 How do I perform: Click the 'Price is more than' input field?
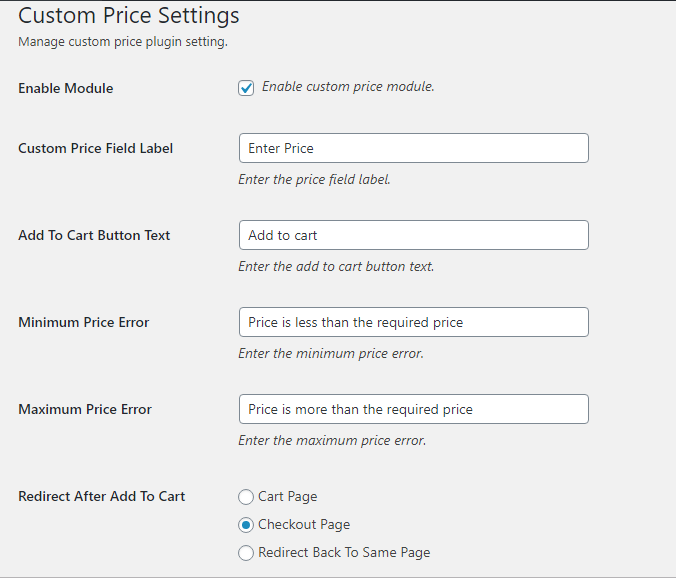click(413, 409)
